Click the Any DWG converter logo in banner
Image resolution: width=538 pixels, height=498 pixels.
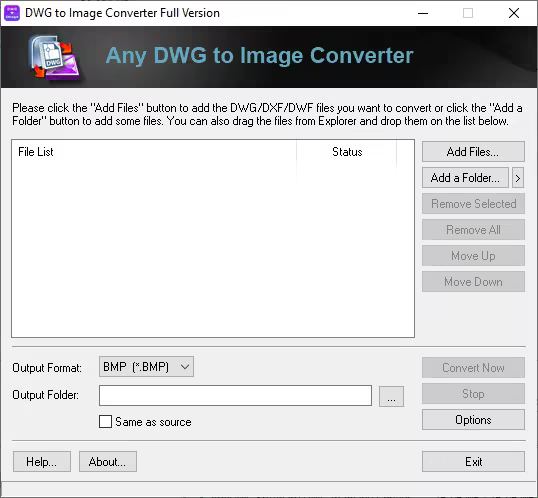click(x=55, y=58)
